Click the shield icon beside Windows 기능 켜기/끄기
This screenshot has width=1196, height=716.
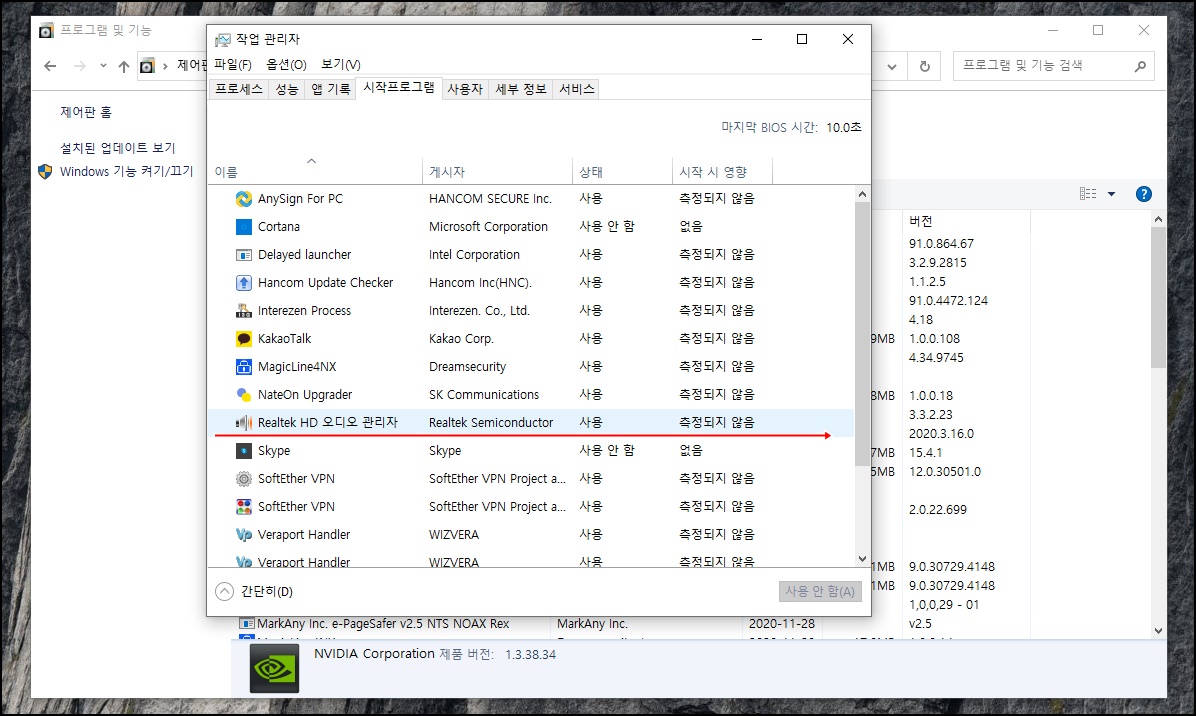45,172
